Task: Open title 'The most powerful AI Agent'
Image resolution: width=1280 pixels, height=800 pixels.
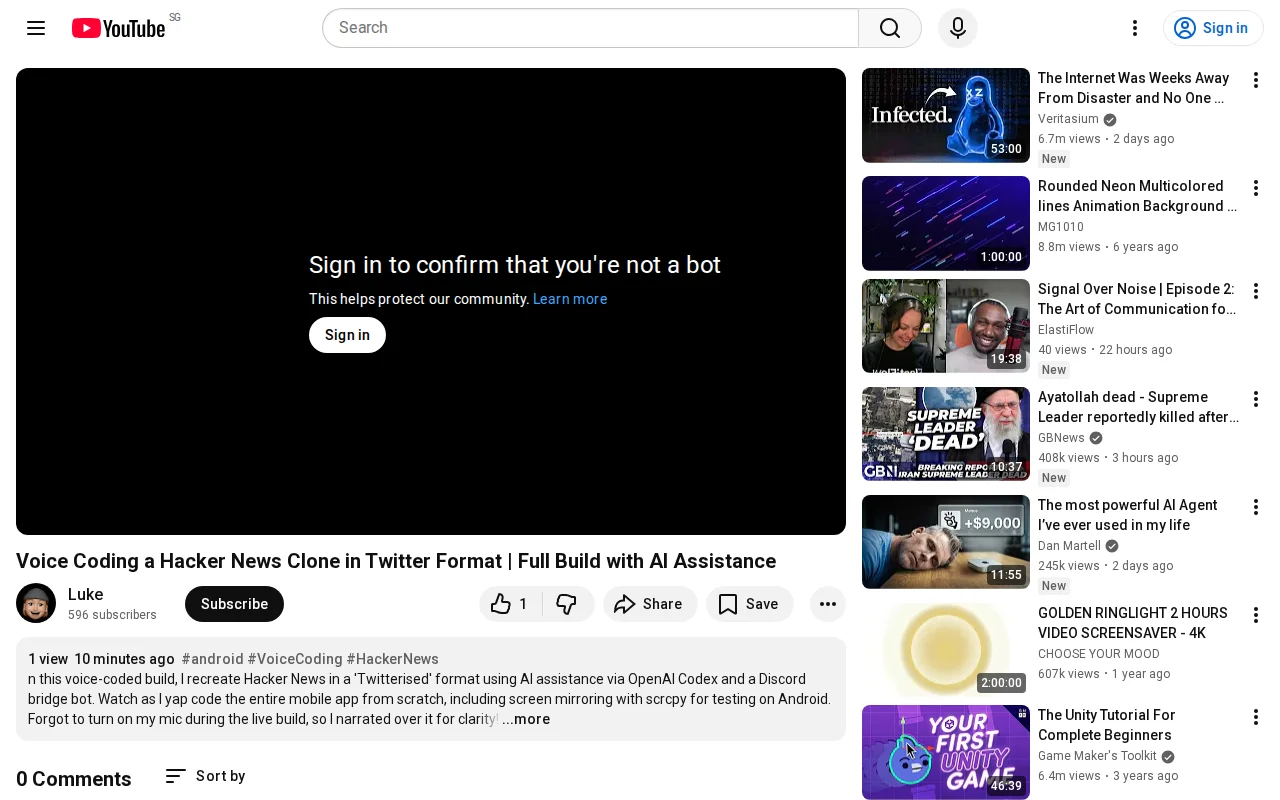Action: point(1128,515)
